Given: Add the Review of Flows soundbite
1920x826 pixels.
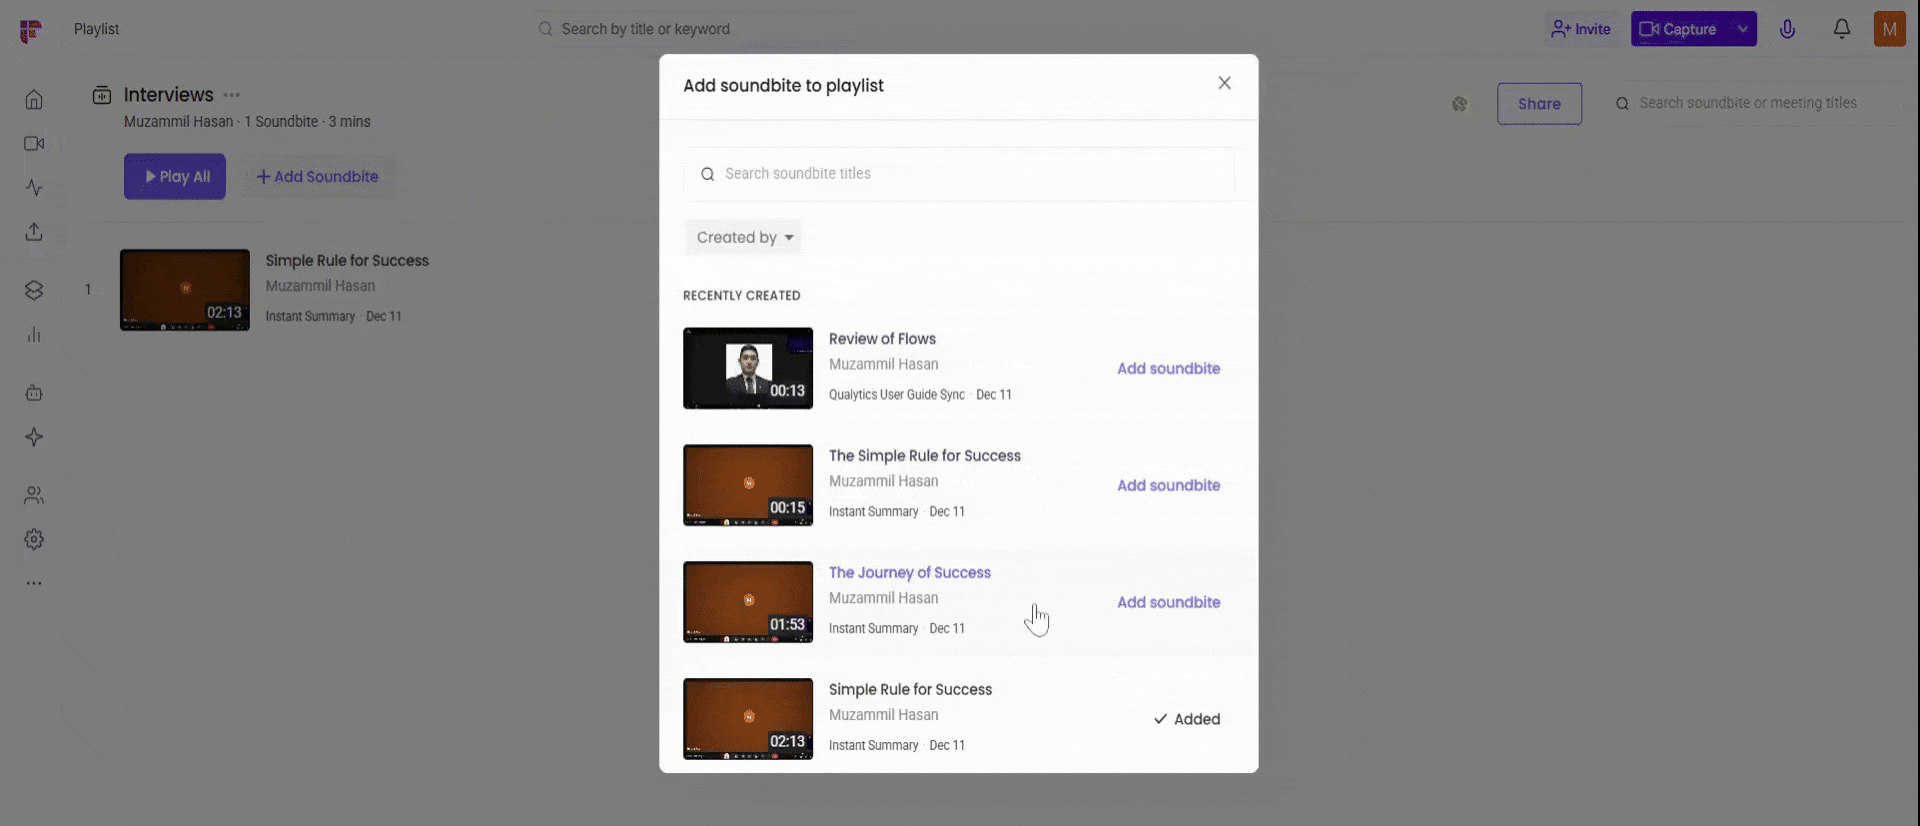Looking at the screenshot, I should [1168, 368].
